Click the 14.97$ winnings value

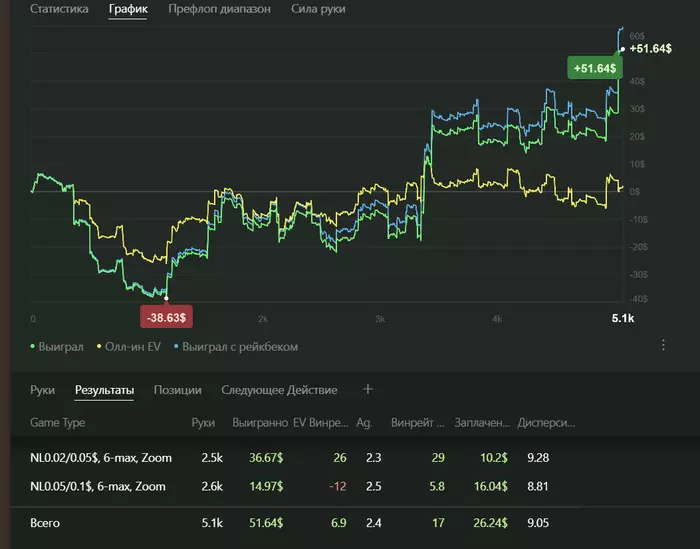pos(266,487)
